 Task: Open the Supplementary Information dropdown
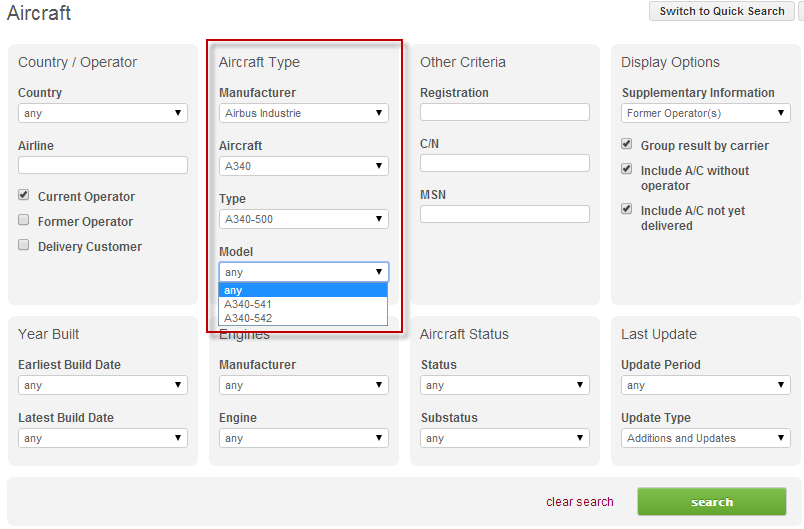tap(705, 113)
